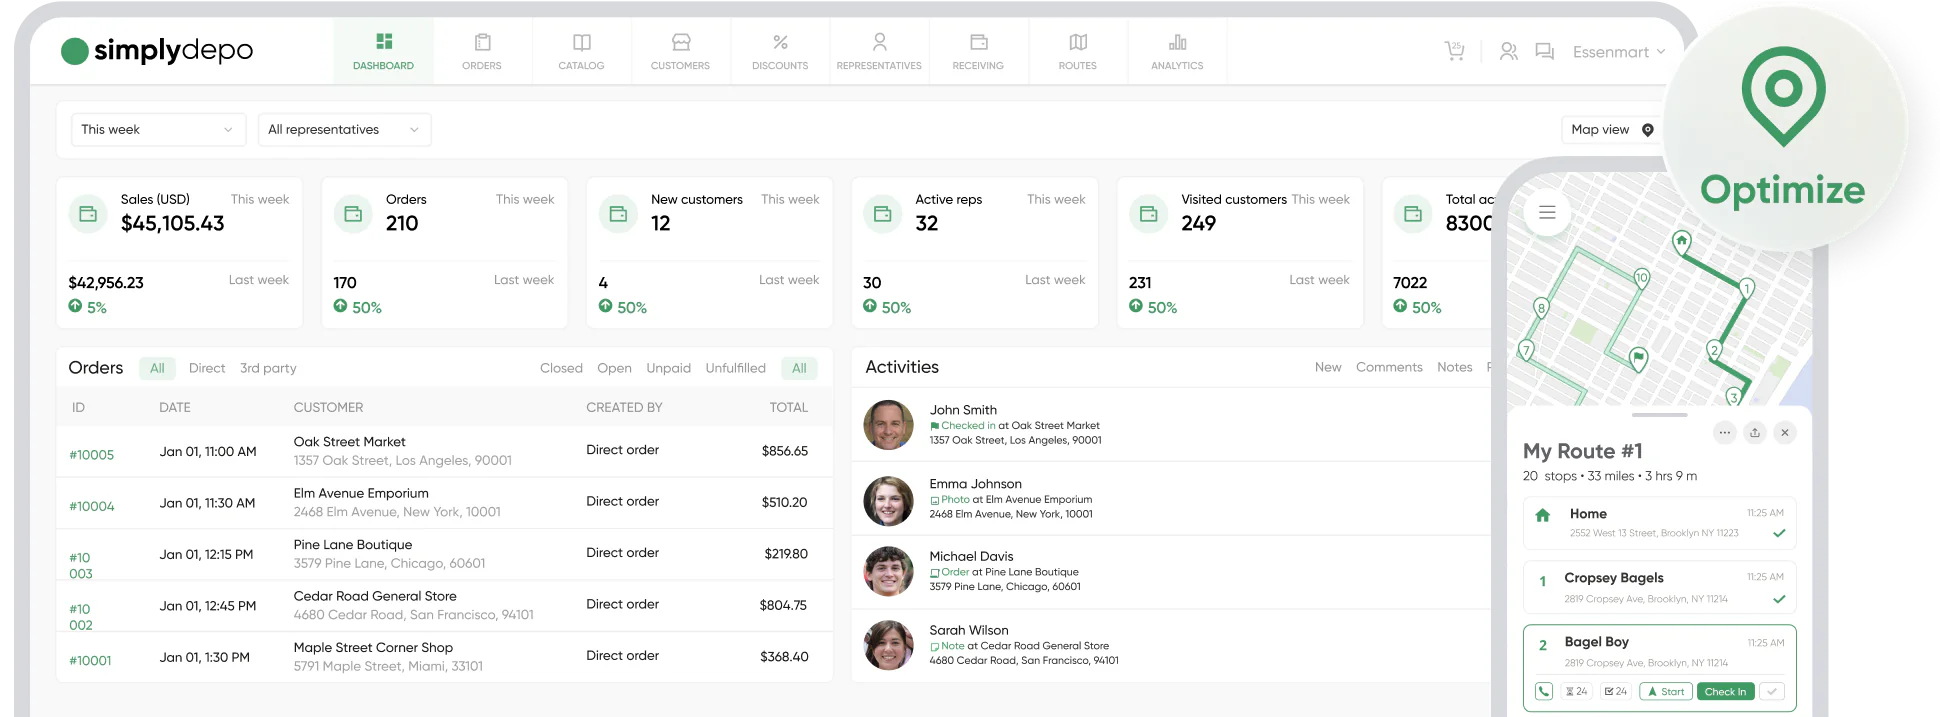Click the chat messages icon

click(1544, 52)
